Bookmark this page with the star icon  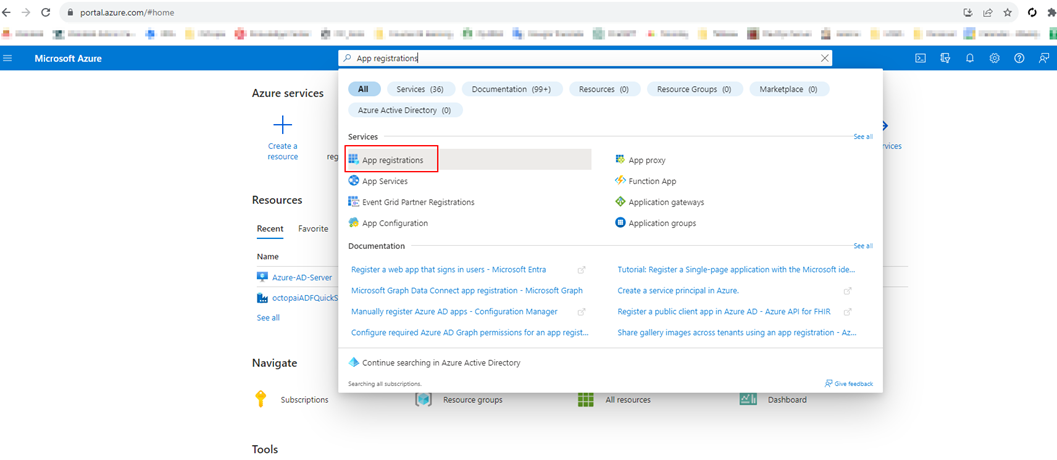click(1007, 12)
